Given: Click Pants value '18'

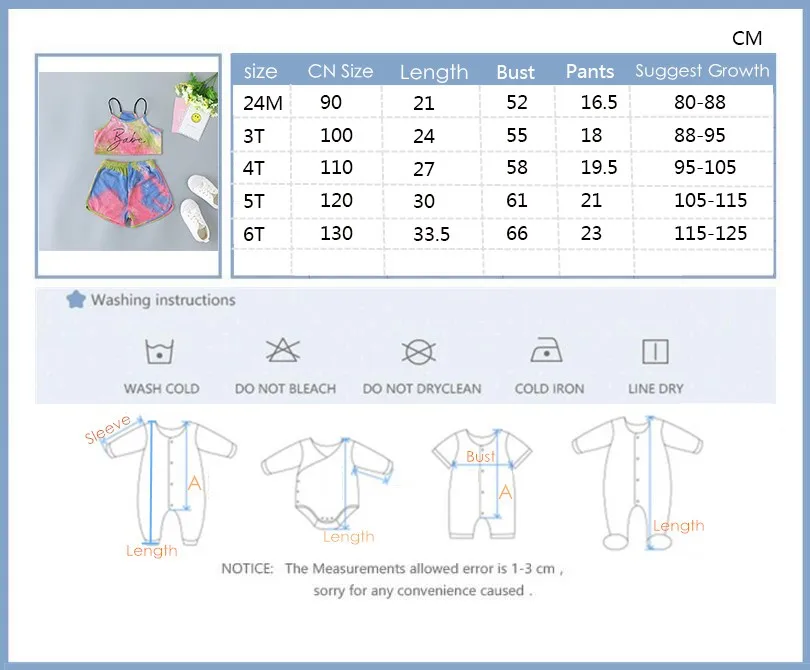Looking at the screenshot, I should [x=591, y=135].
